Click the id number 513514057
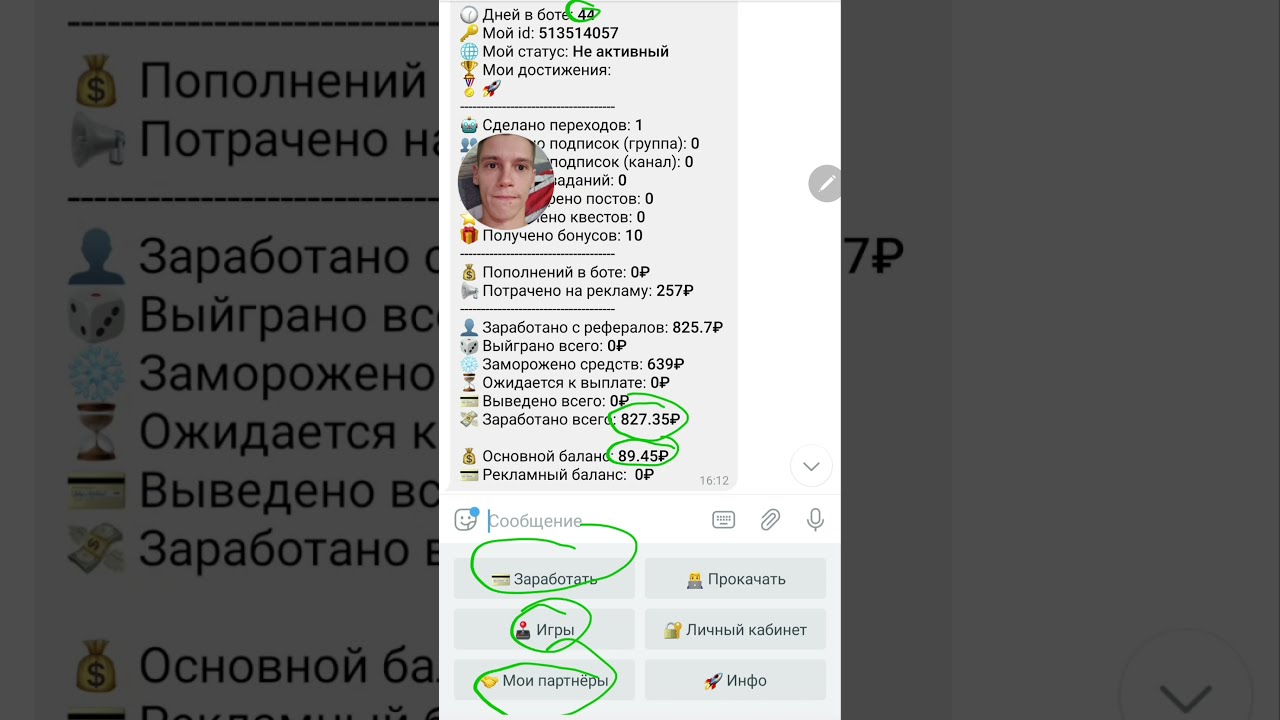This screenshot has width=1280, height=720. 578,33
